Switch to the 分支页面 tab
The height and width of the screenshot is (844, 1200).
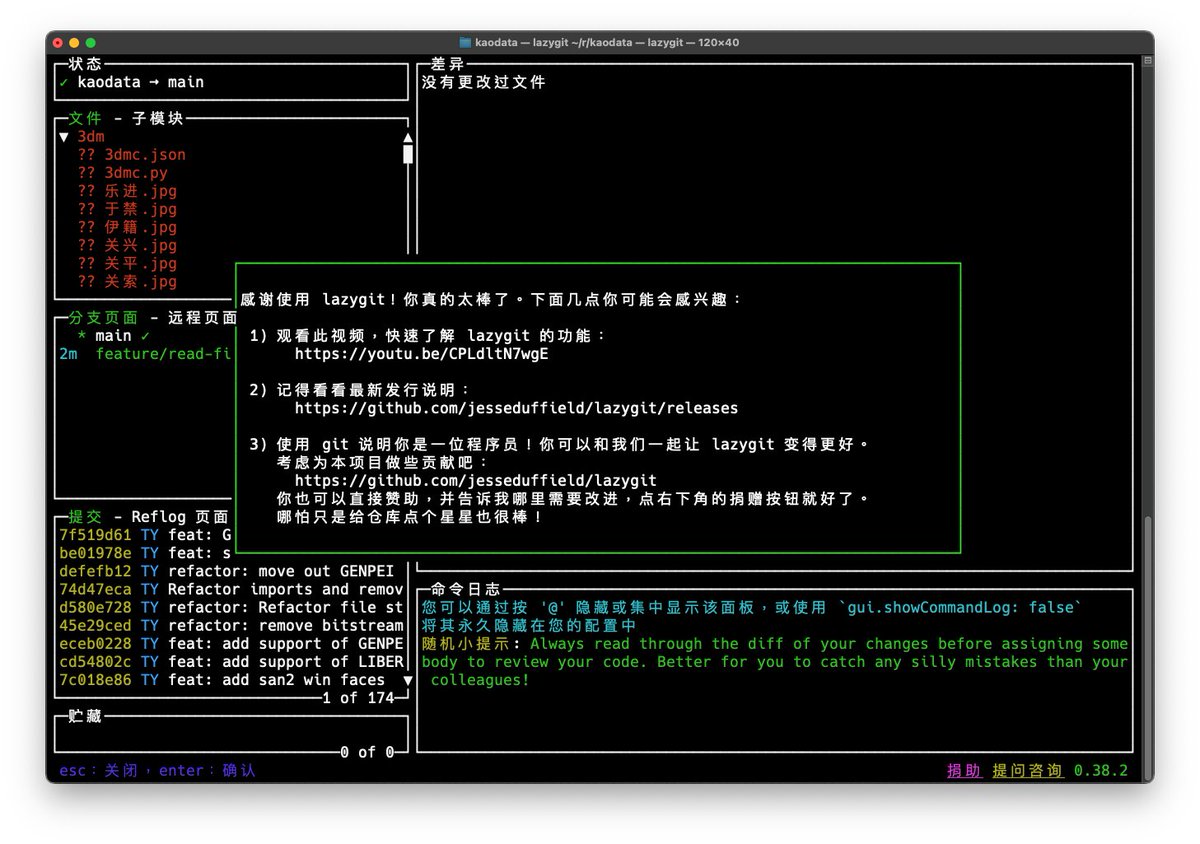click(x=103, y=317)
